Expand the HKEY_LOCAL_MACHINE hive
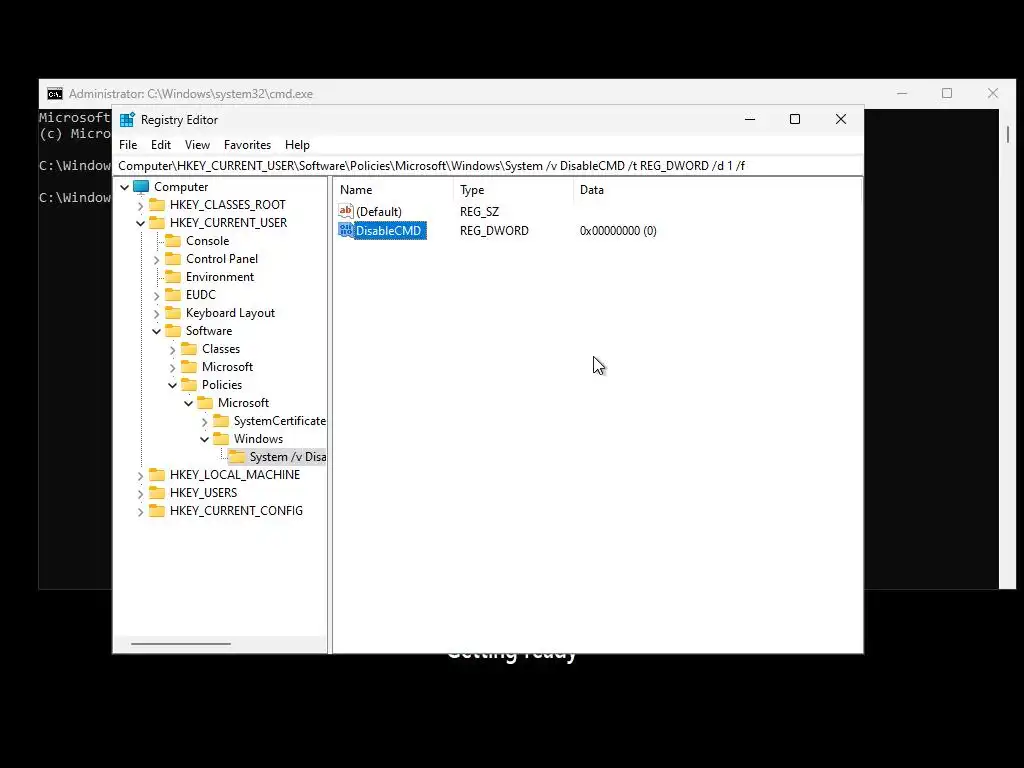The height and width of the screenshot is (768, 1024). 140,476
